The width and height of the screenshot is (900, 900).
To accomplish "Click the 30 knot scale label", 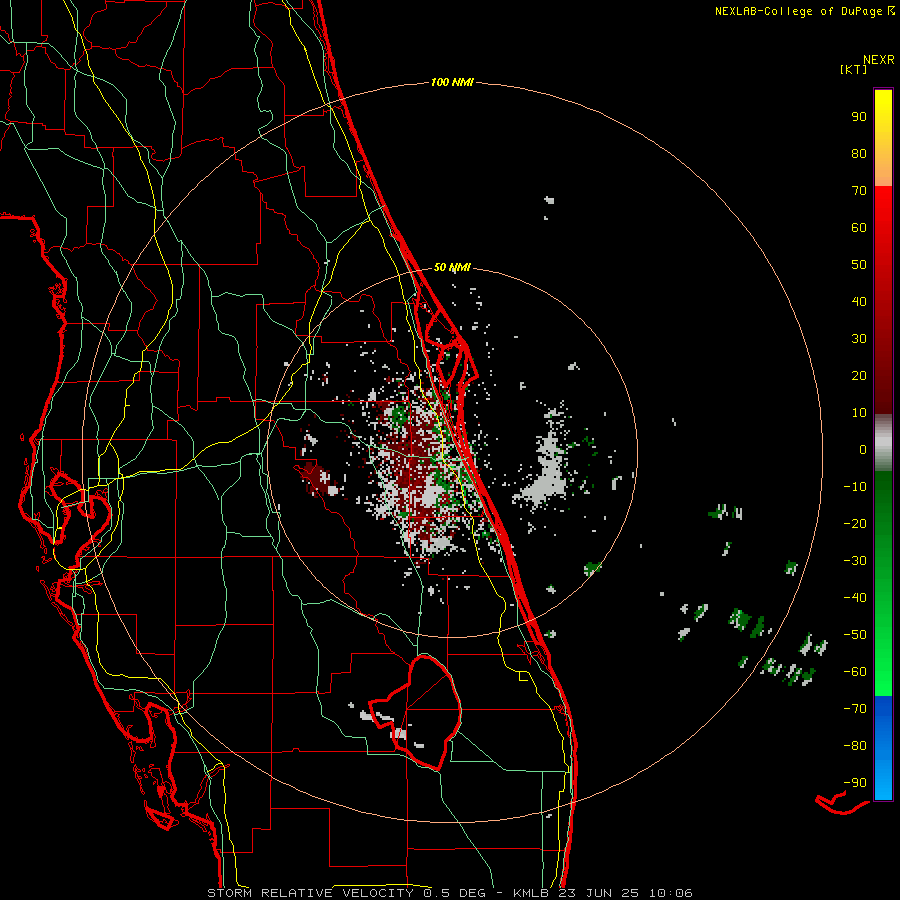I will click(859, 339).
